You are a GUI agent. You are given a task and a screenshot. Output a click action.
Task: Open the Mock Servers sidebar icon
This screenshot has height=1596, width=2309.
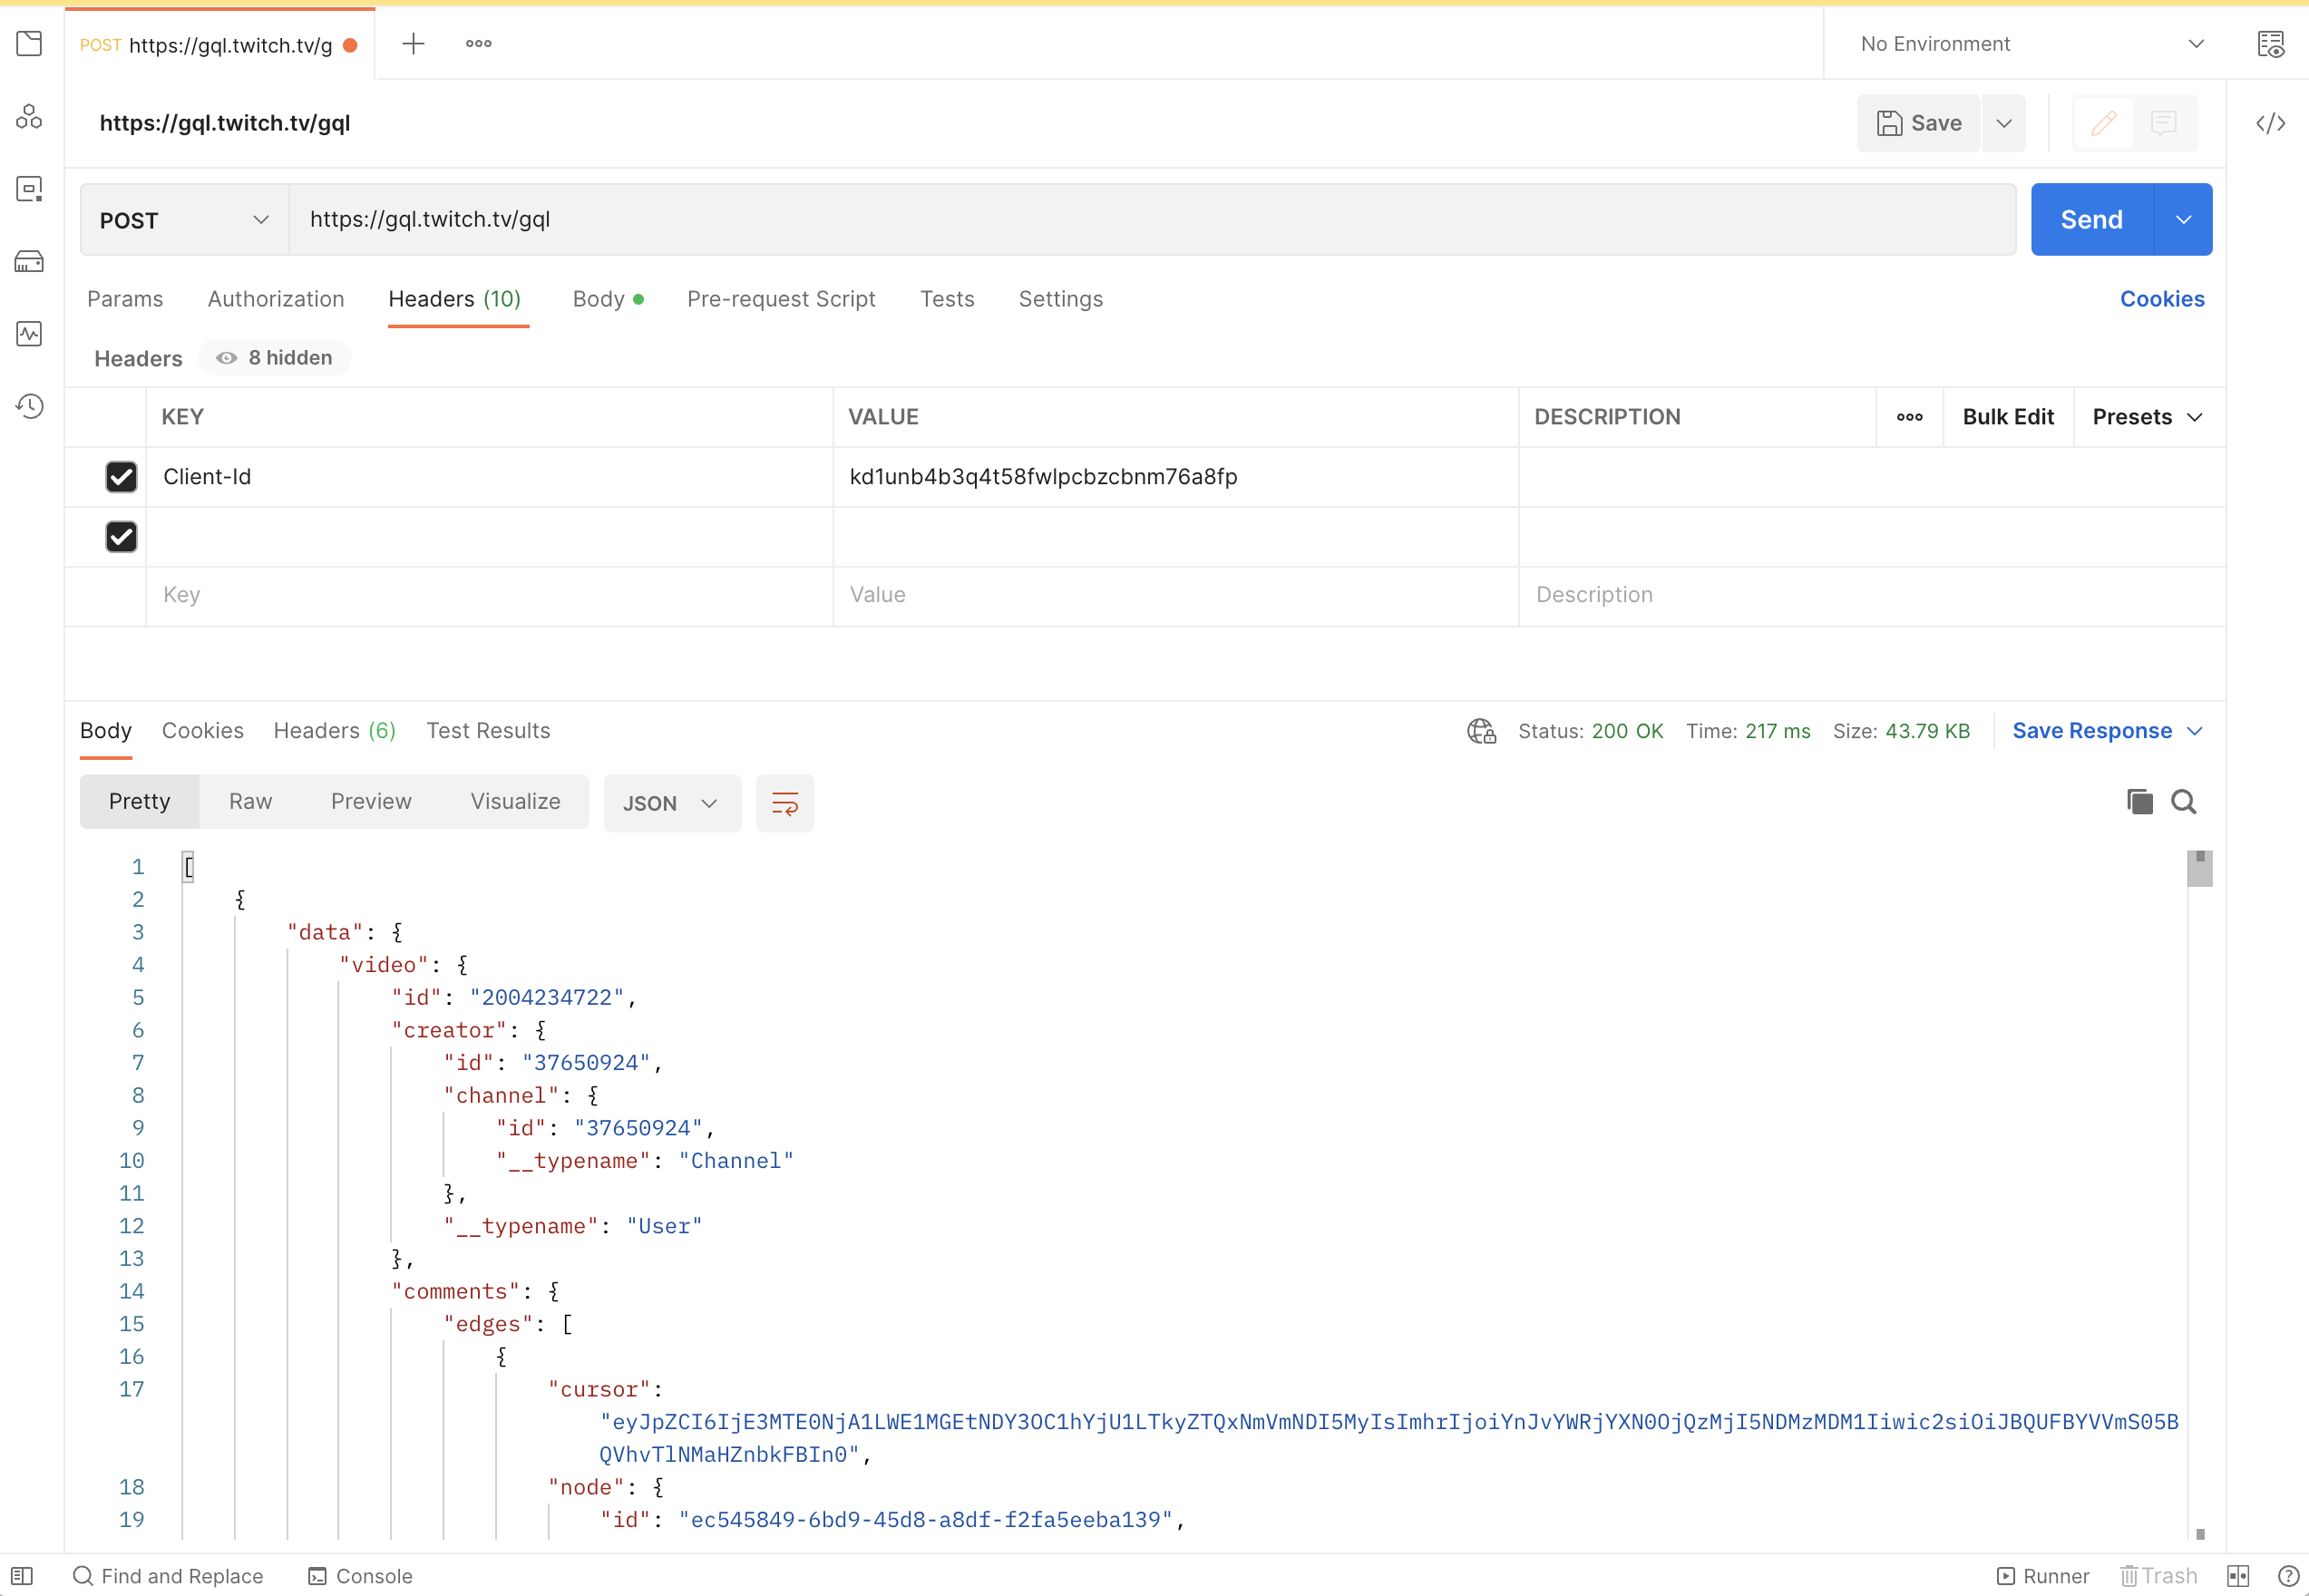point(29,262)
